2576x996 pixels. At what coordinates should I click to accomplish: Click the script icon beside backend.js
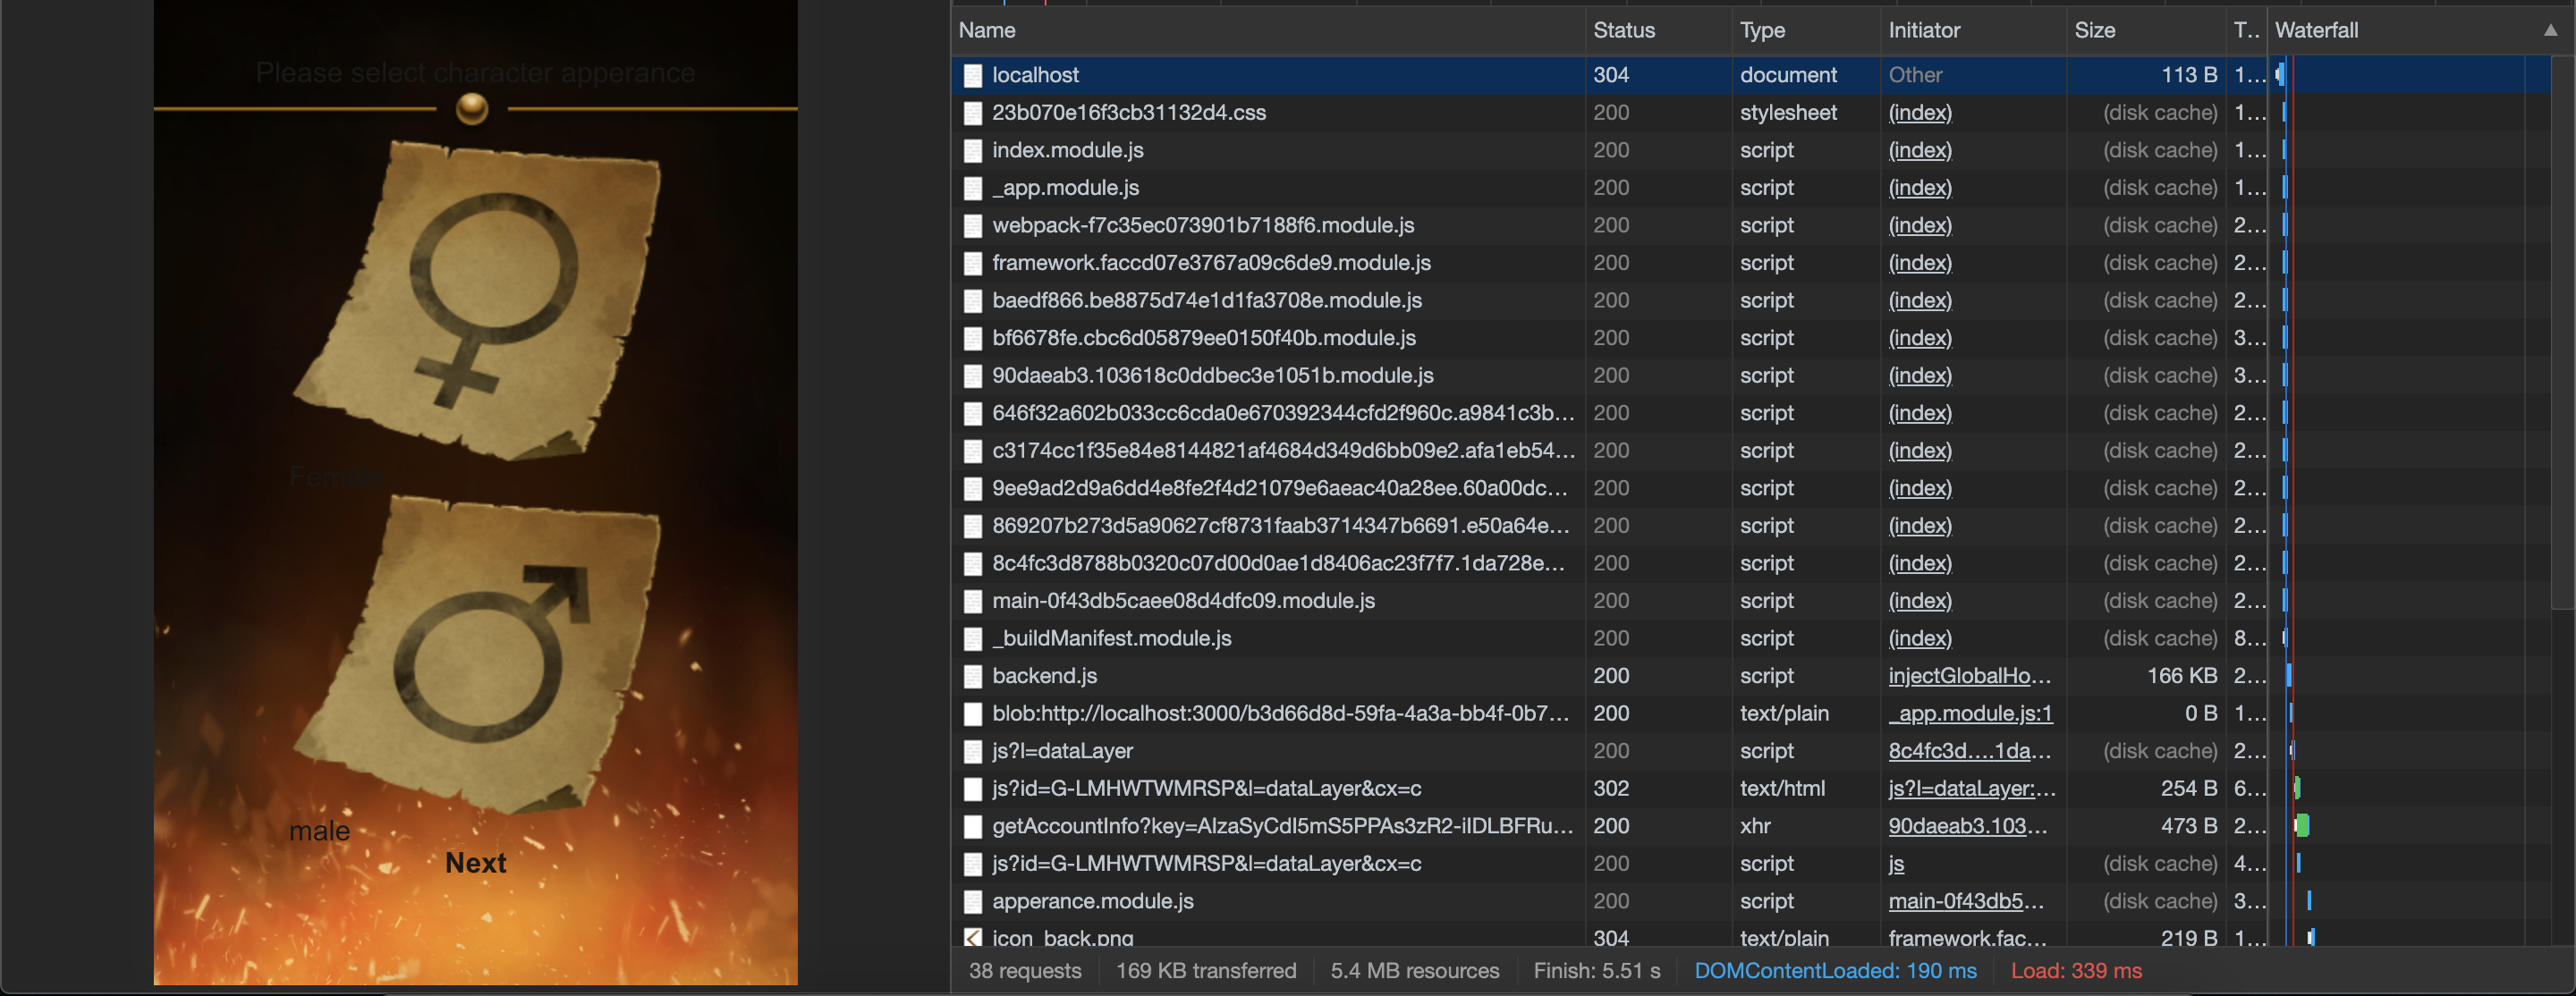click(972, 676)
